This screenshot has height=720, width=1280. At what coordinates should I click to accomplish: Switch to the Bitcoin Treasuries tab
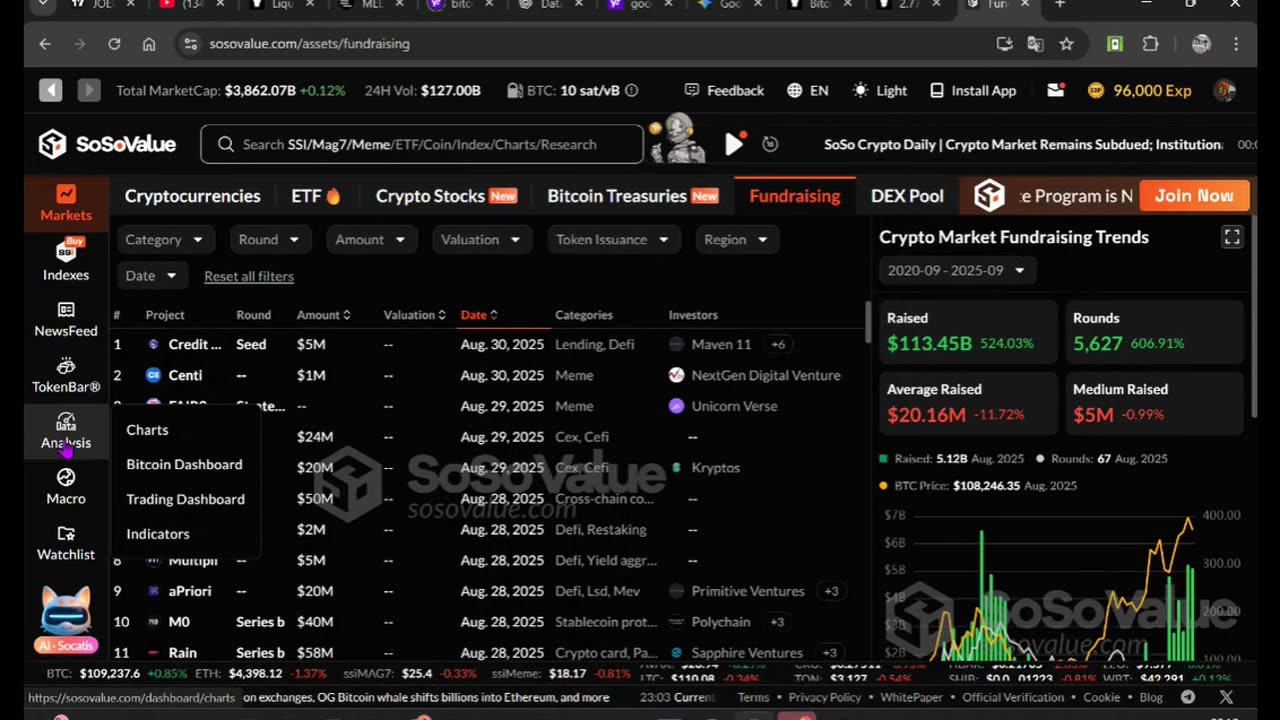633,196
